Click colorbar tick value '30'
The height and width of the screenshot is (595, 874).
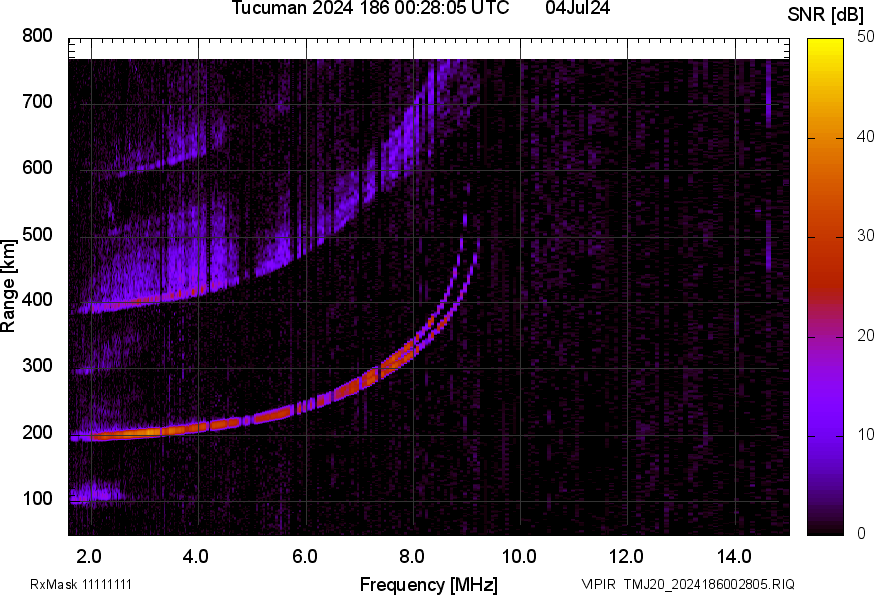click(x=865, y=235)
